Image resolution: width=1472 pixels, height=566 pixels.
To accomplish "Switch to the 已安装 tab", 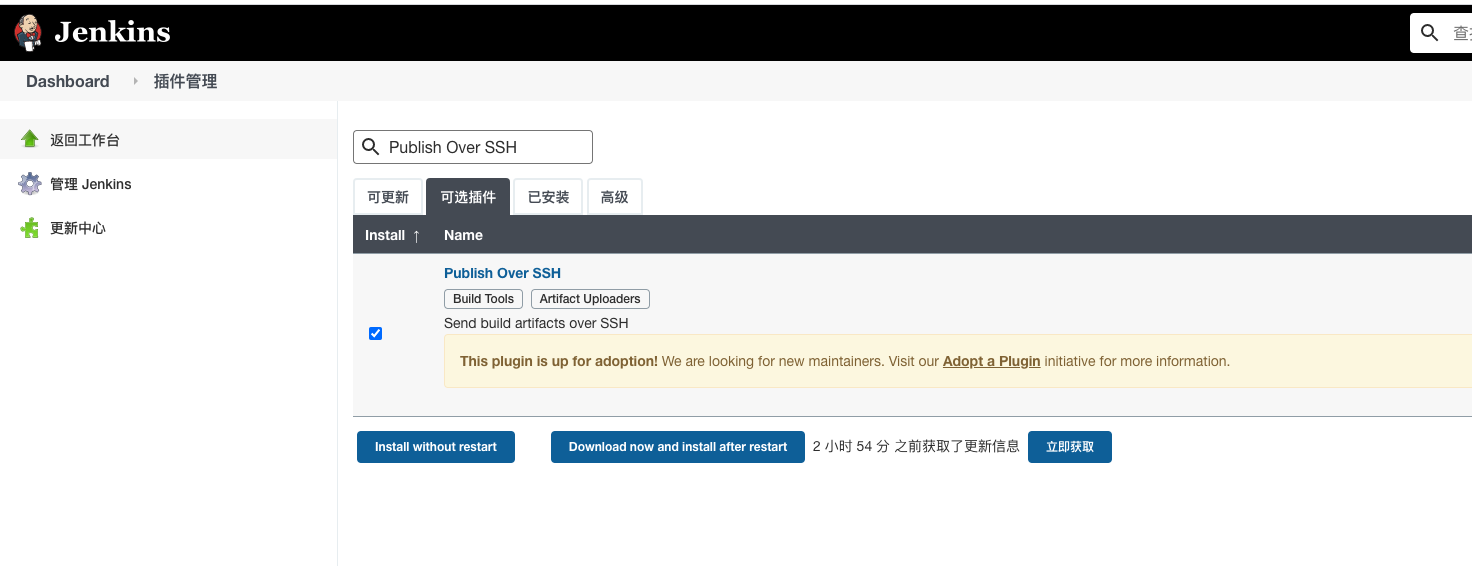I will (x=548, y=197).
